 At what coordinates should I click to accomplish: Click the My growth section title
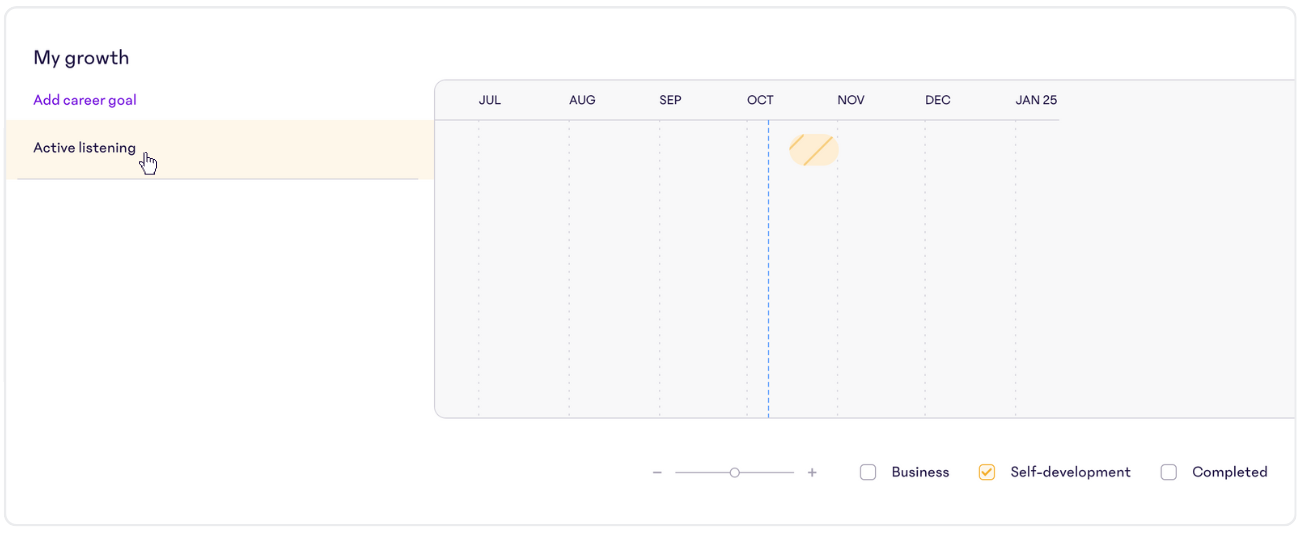(x=81, y=58)
